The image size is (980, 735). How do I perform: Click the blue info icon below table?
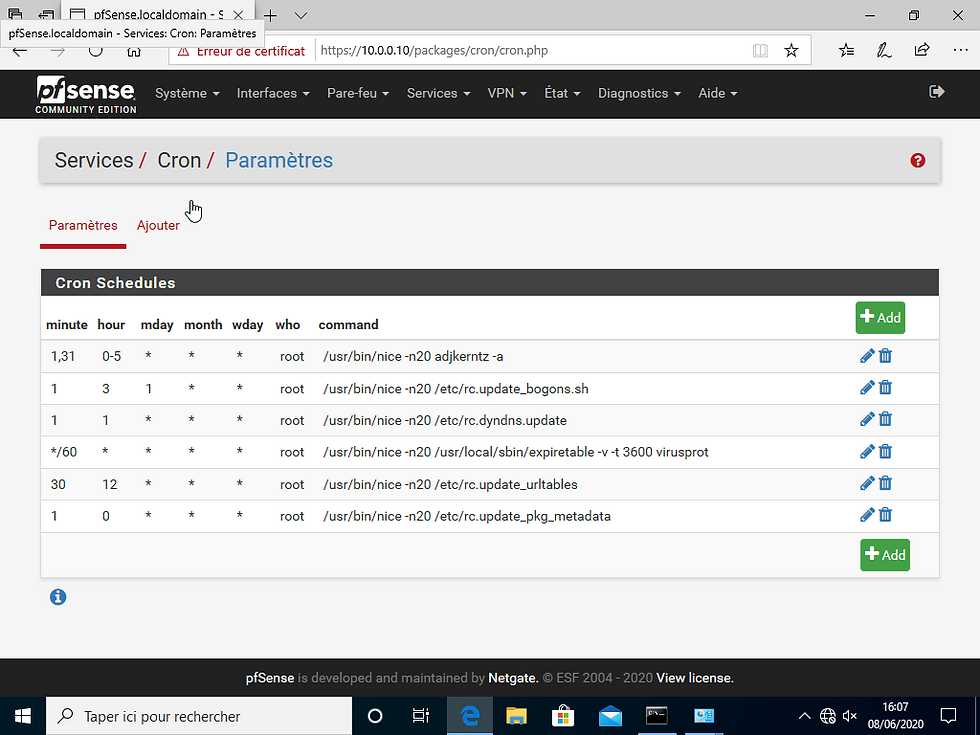(58, 597)
